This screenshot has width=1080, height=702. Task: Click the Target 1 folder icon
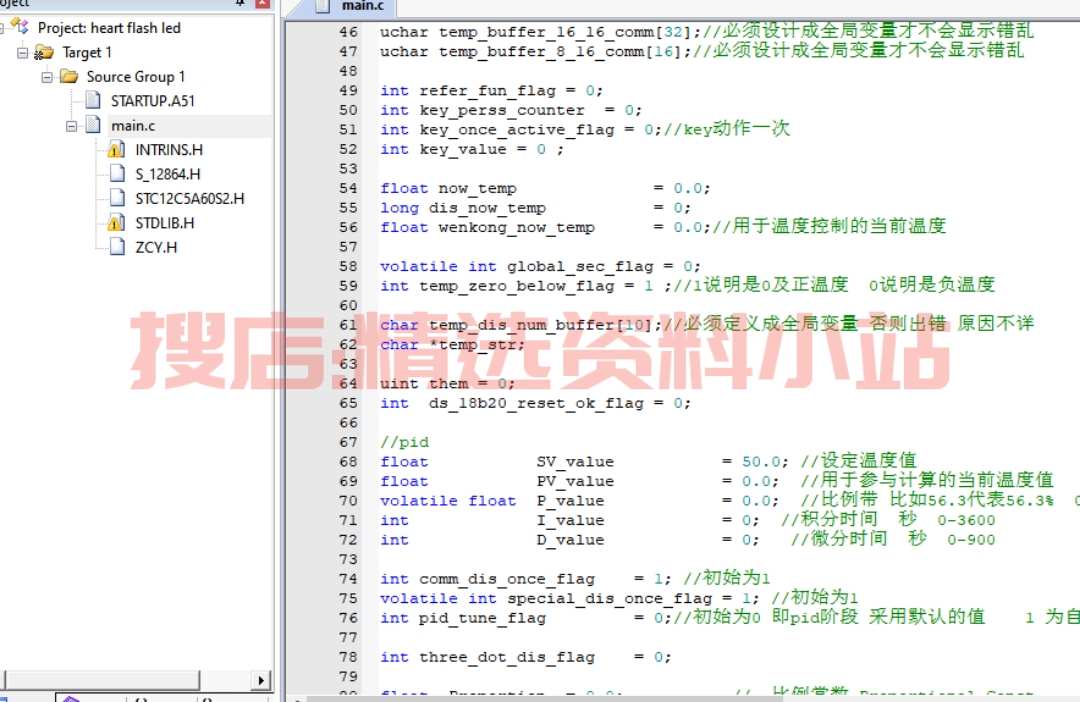point(45,52)
